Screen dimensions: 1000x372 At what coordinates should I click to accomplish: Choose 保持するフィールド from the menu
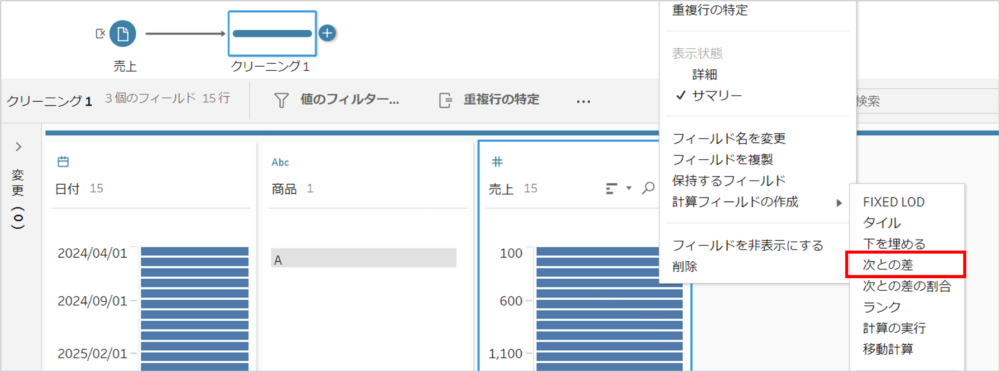click(728, 181)
